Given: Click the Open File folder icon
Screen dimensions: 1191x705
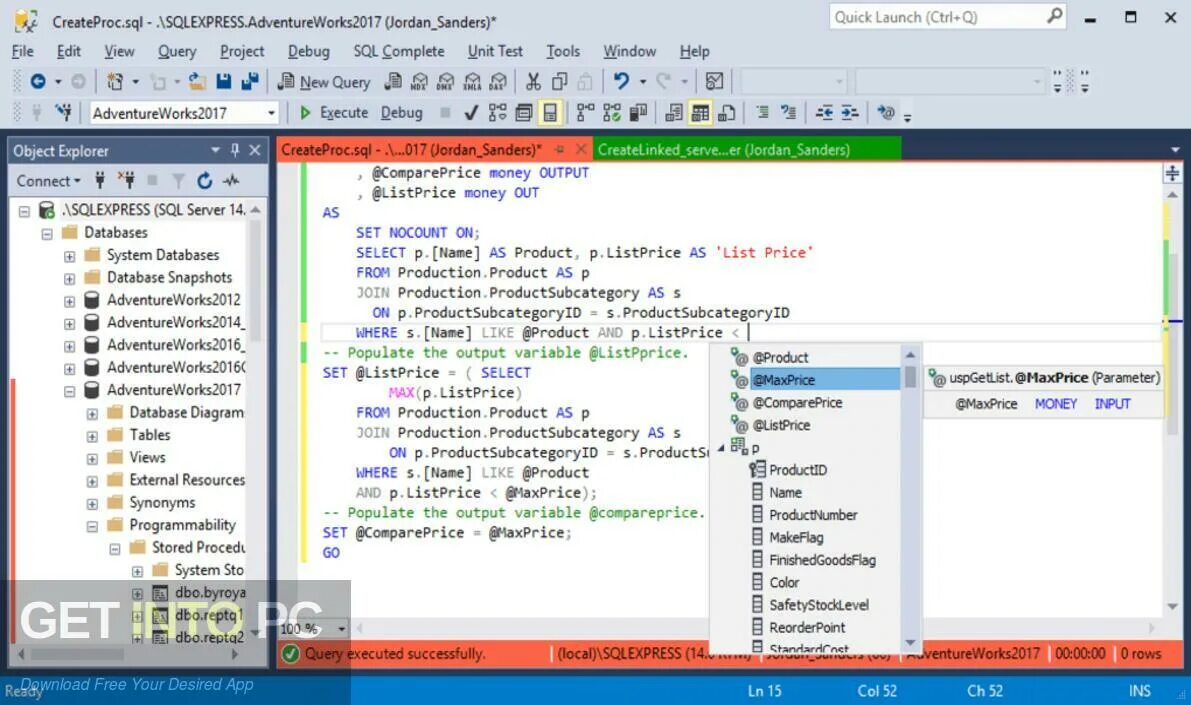Looking at the screenshot, I should pos(197,81).
